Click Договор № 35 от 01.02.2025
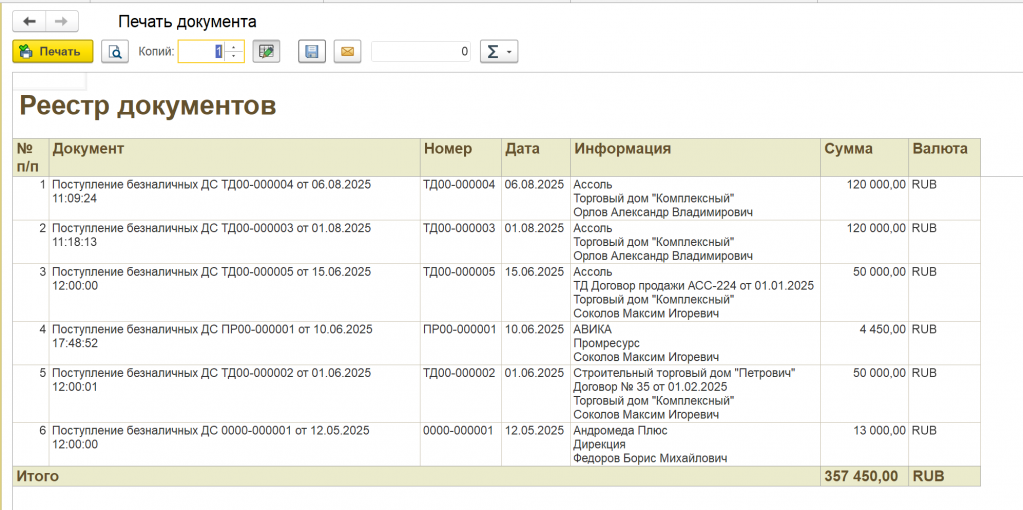1023x510 pixels. click(650, 387)
